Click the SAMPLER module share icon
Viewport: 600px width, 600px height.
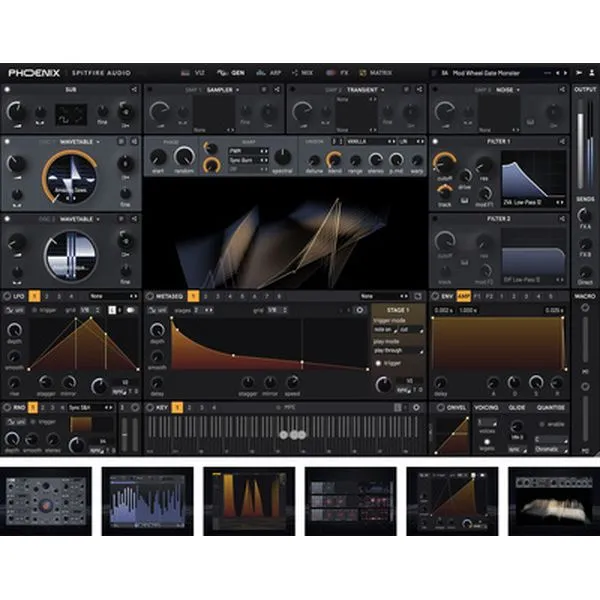click(x=277, y=90)
